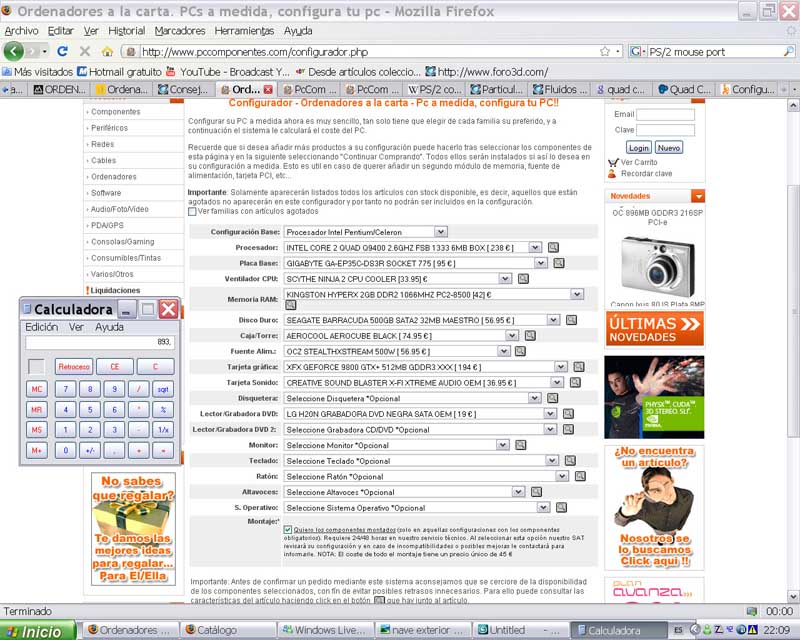
Task: Click the Ver Carrito cart icon
Action: 613,162
